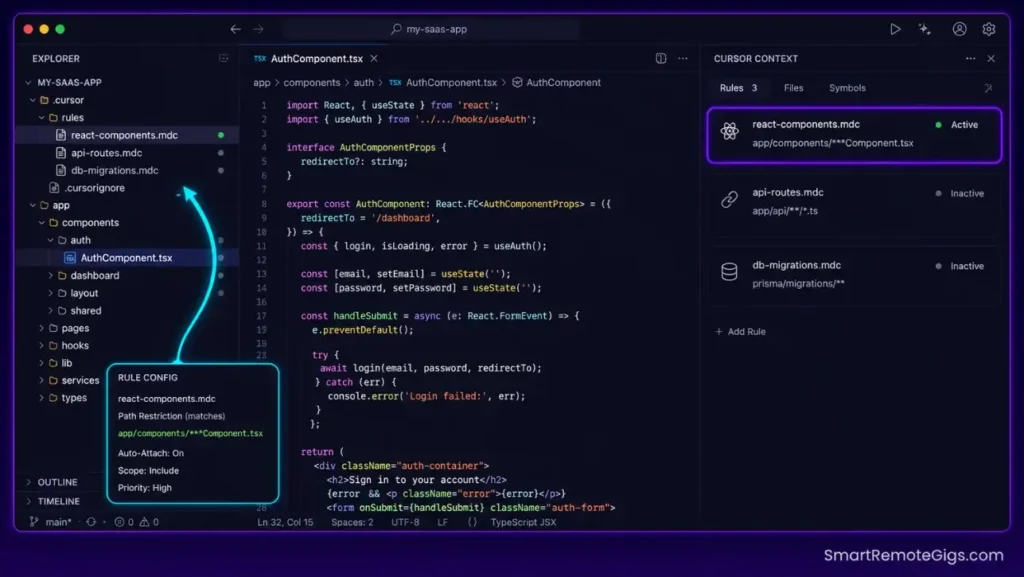Click the Ln 32, Col 15 status entry
Image resolution: width=1024 pixels, height=577 pixels.
coord(285,522)
